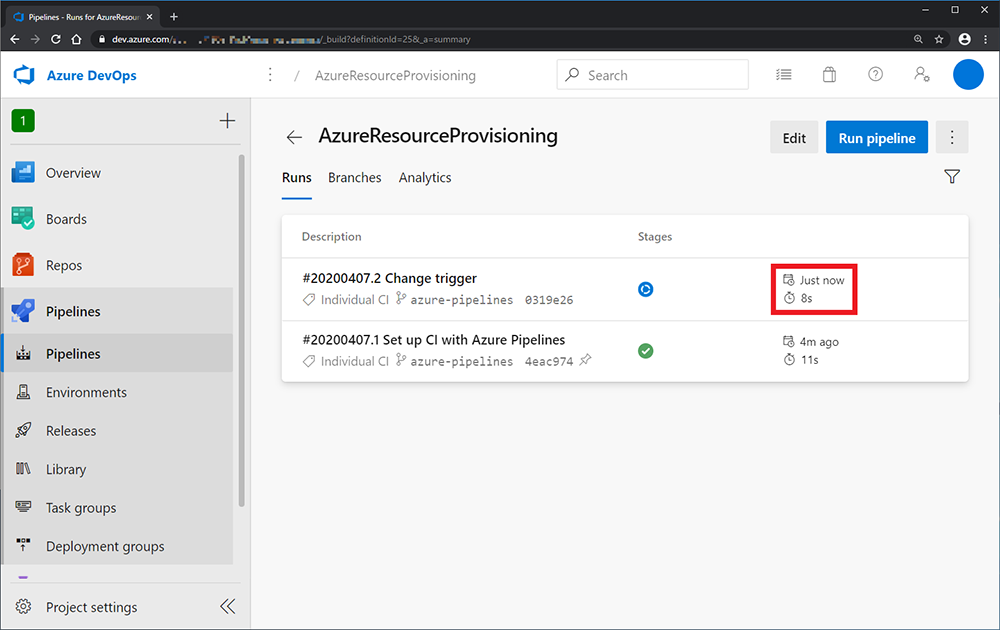Image resolution: width=1000 pixels, height=630 pixels.
Task: Click commit hash 4eac974
Action: (x=549, y=362)
